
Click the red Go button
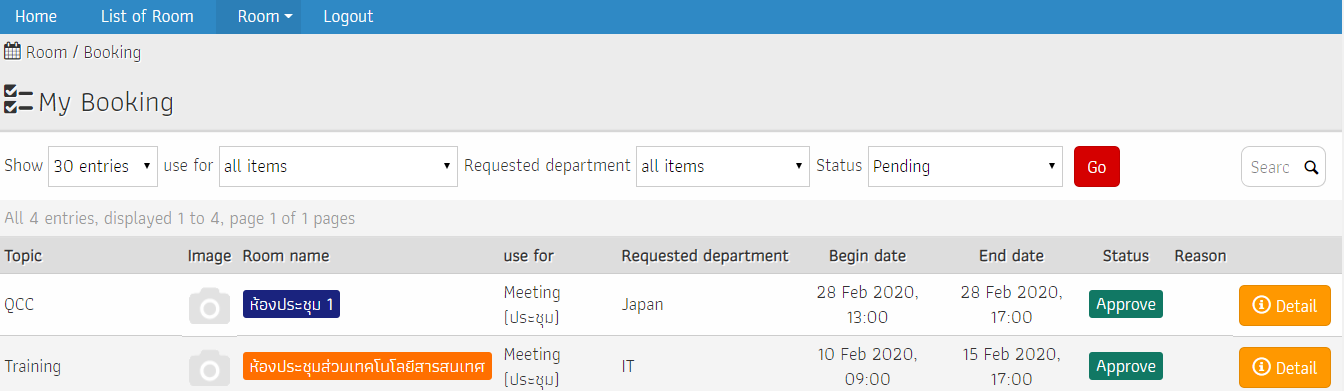(x=1097, y=166)
